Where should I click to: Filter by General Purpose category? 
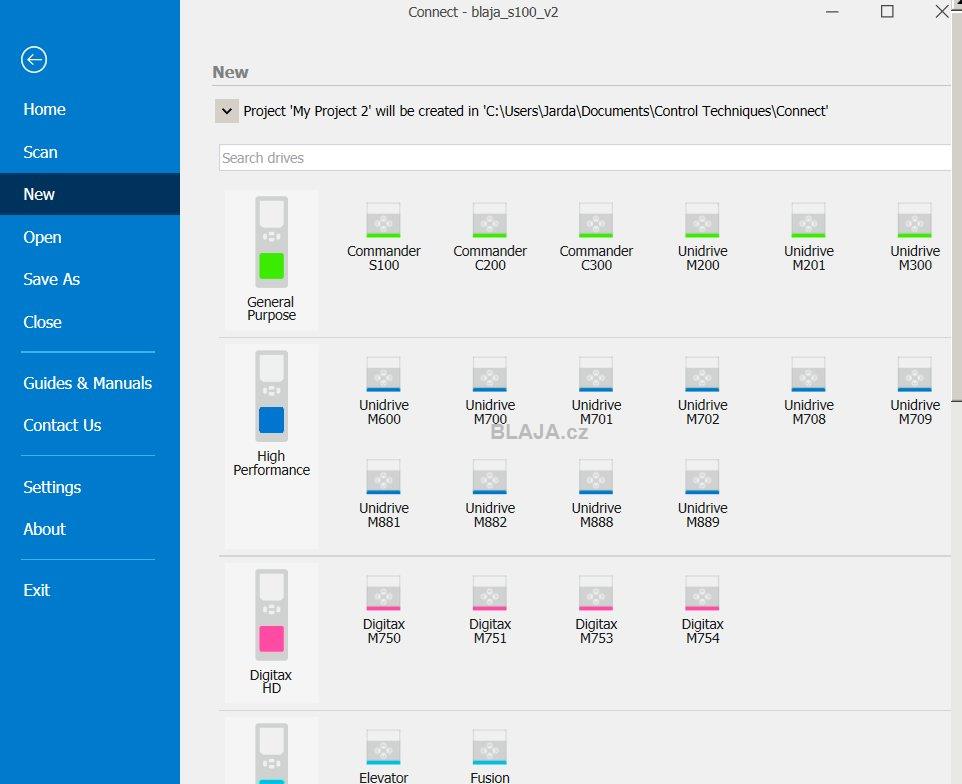(271, 259)
